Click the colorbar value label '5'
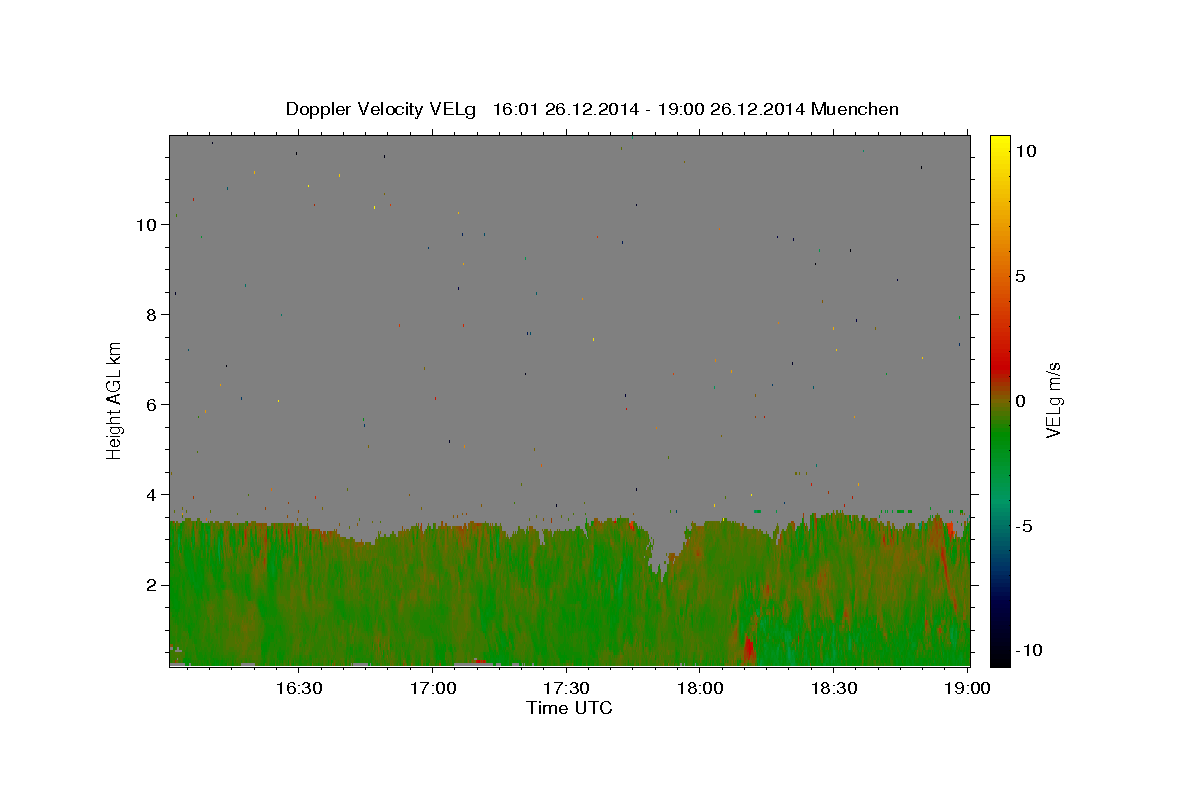Screen dimensions: 1200x800 (x=1020, y=276)
